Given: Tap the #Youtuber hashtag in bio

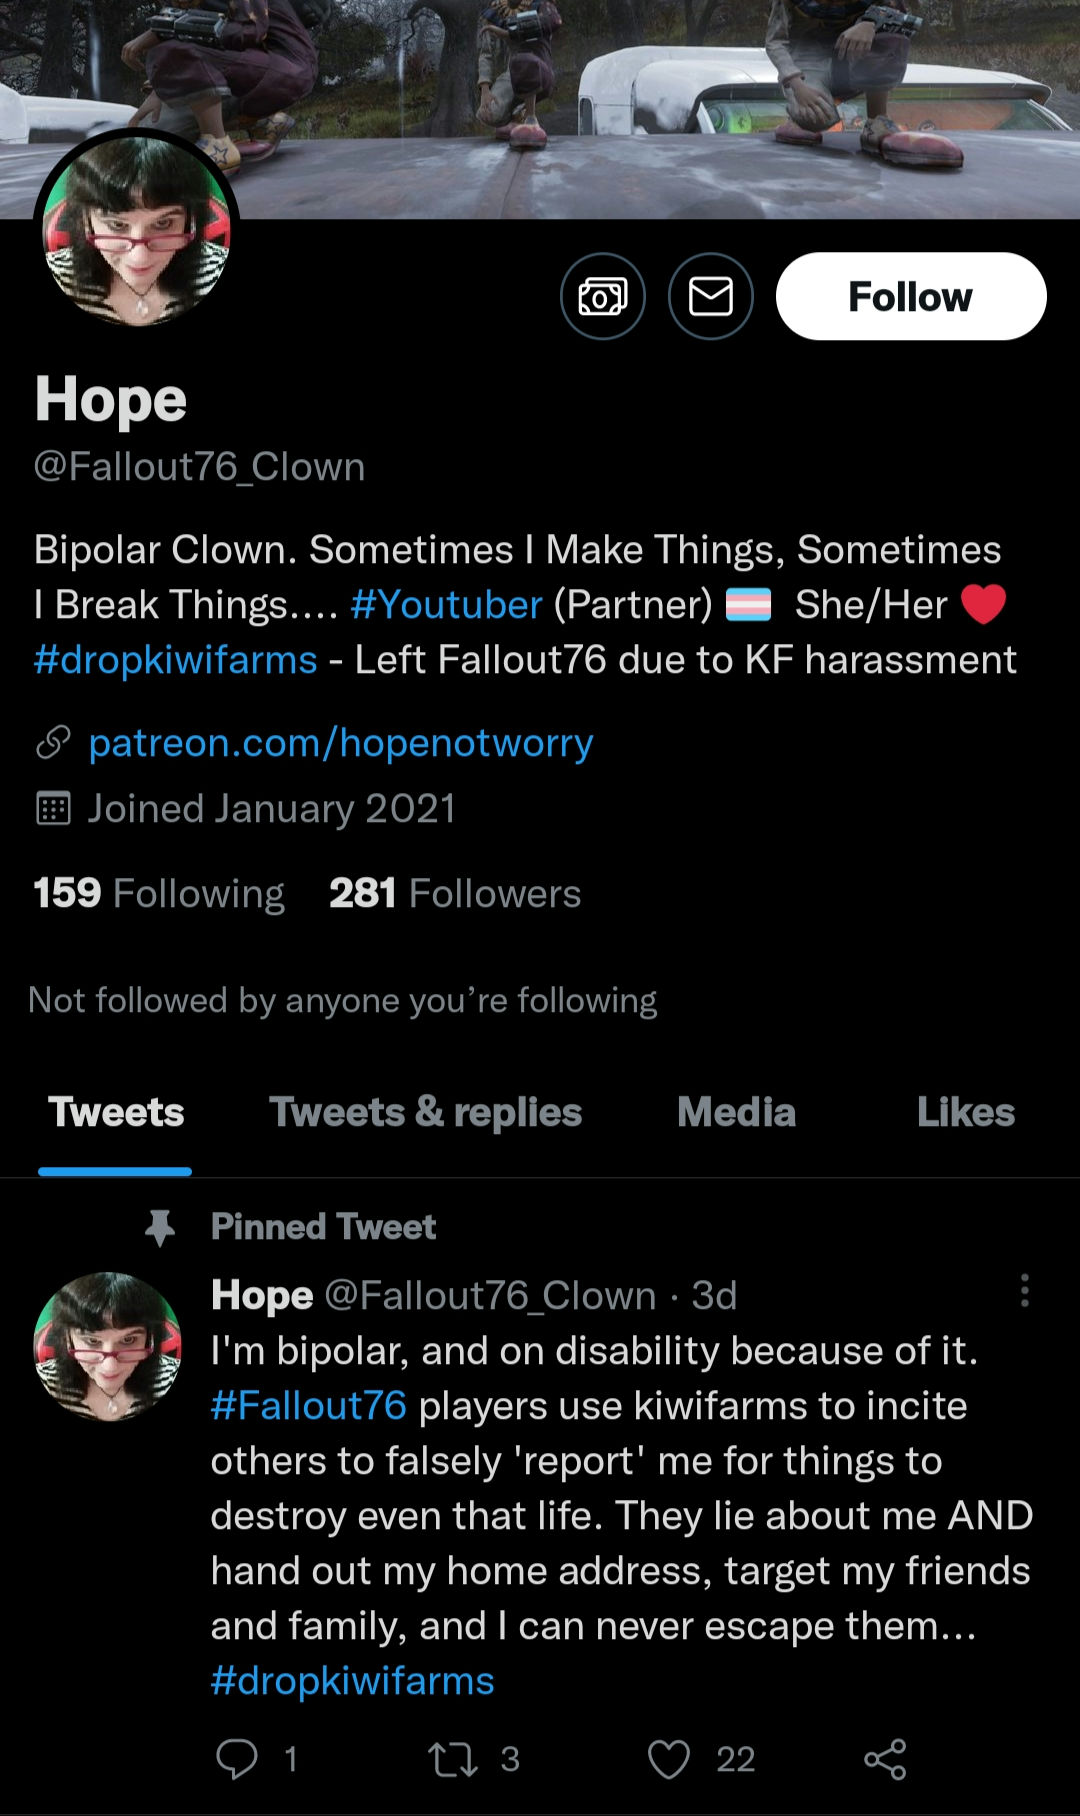Looking at the screenshot, I should click(446, 605).
